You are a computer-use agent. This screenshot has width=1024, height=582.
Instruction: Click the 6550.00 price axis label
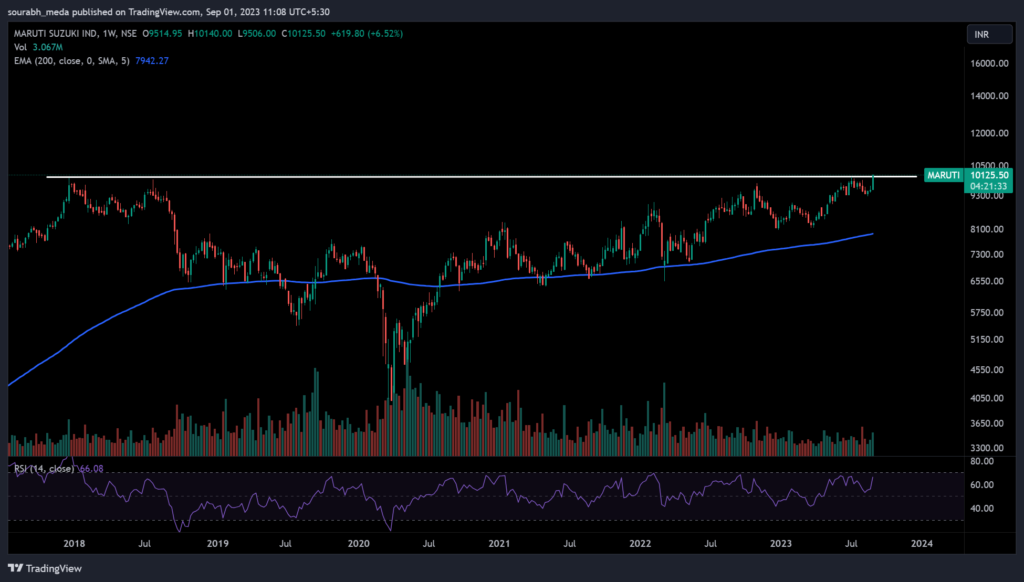(x=987, y=282)
